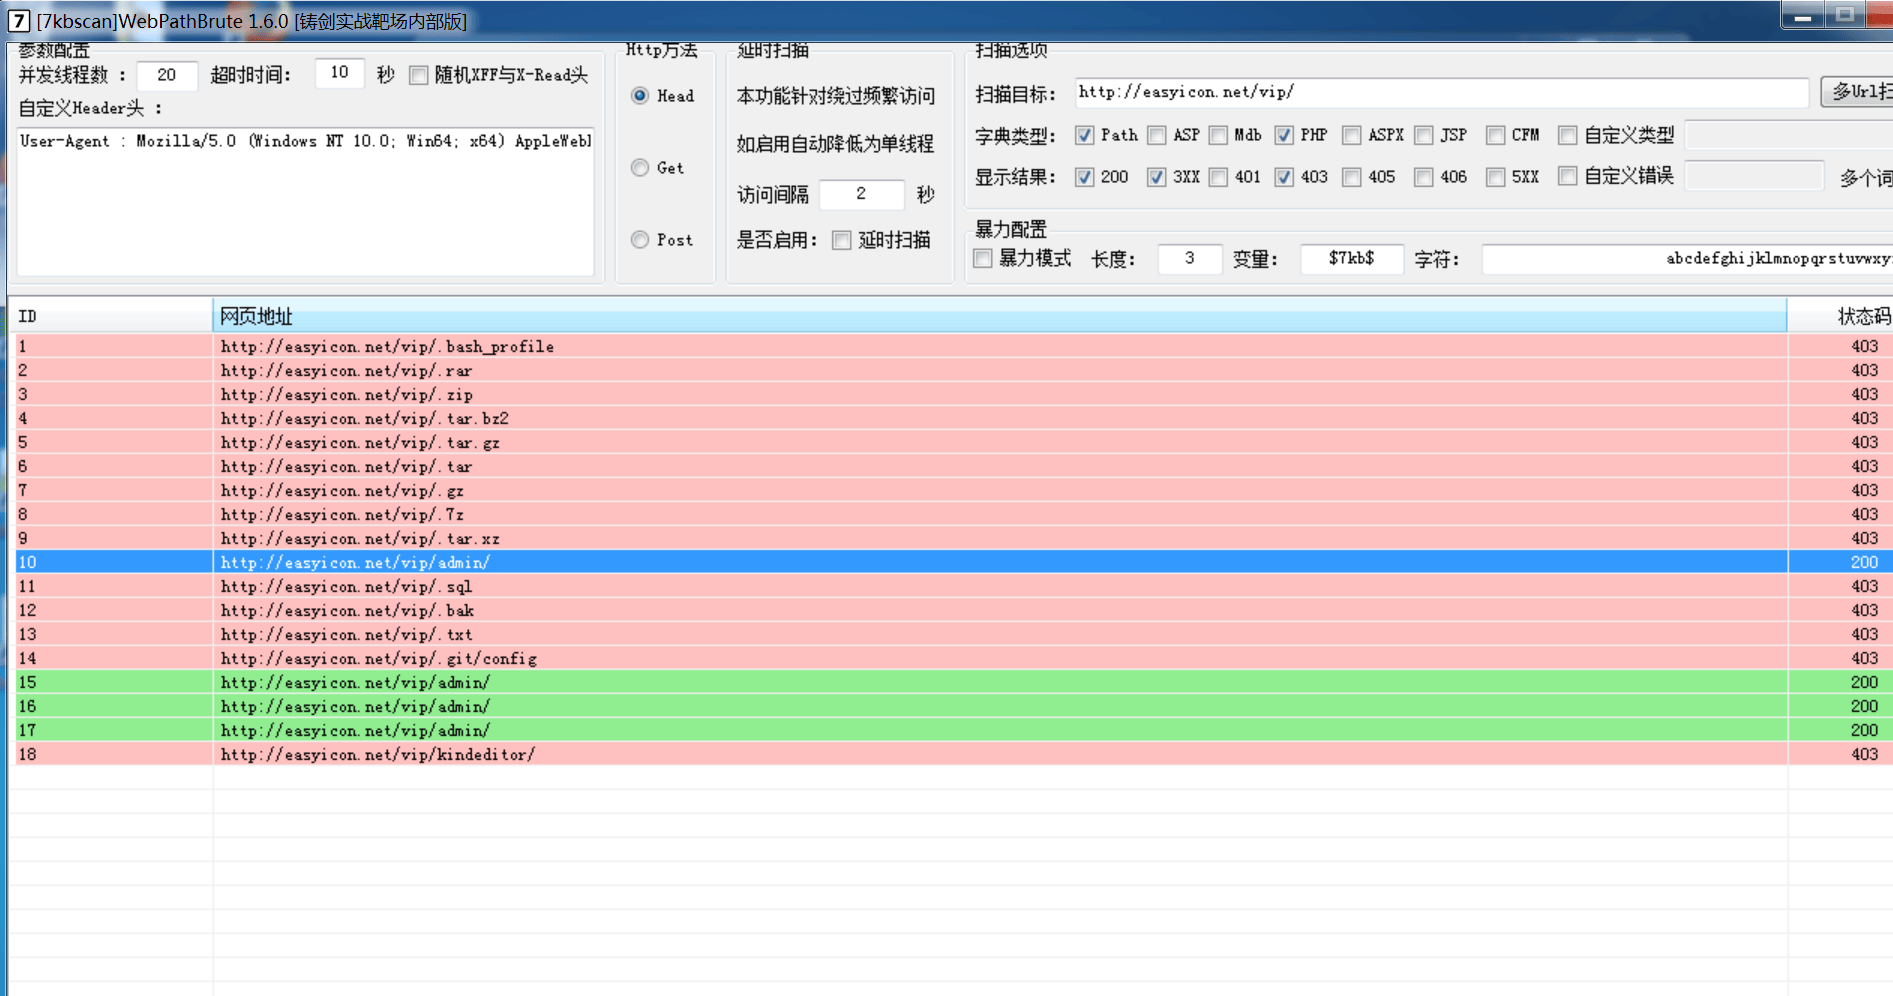This screenshot has height=996, width=1893.
Task: Click the timeout seconds field
Action: [340, 73]
